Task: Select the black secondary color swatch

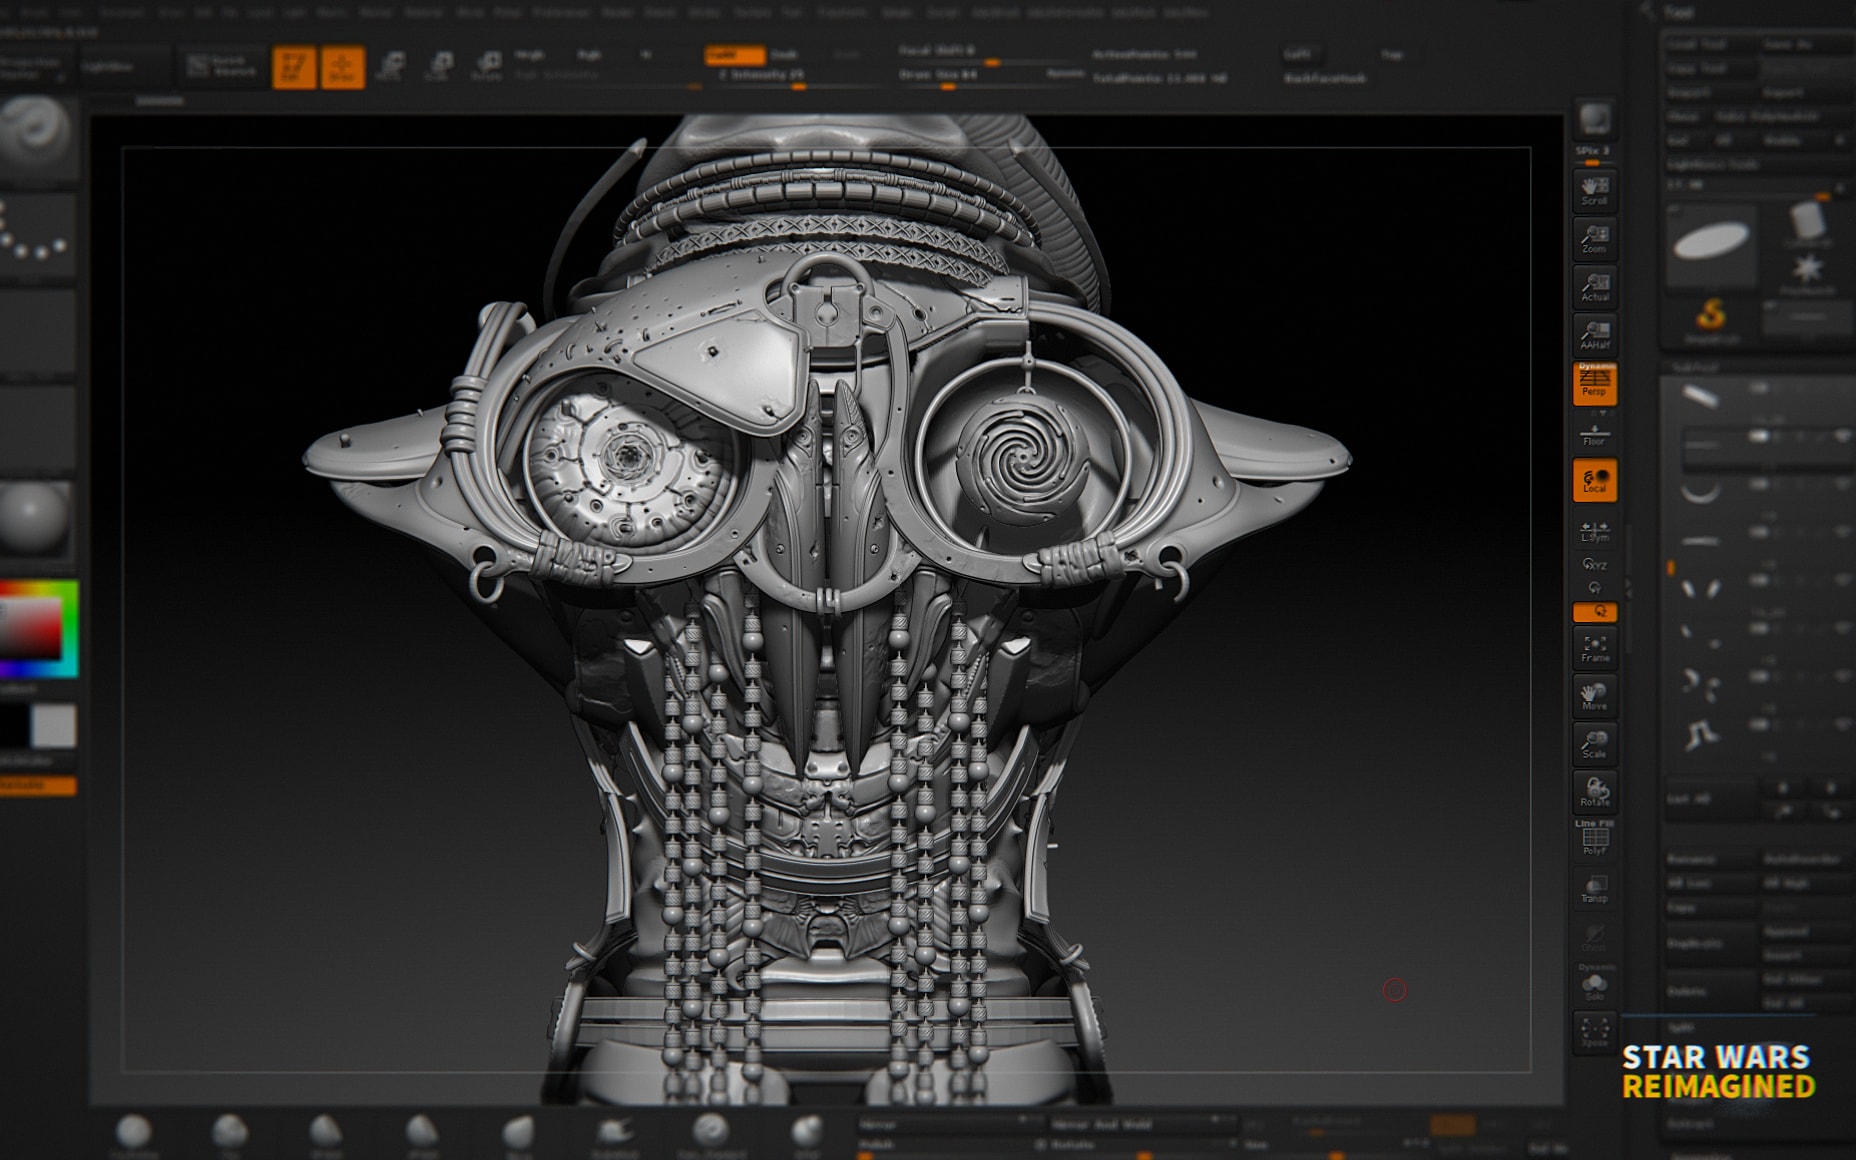Action: (14, 726)
